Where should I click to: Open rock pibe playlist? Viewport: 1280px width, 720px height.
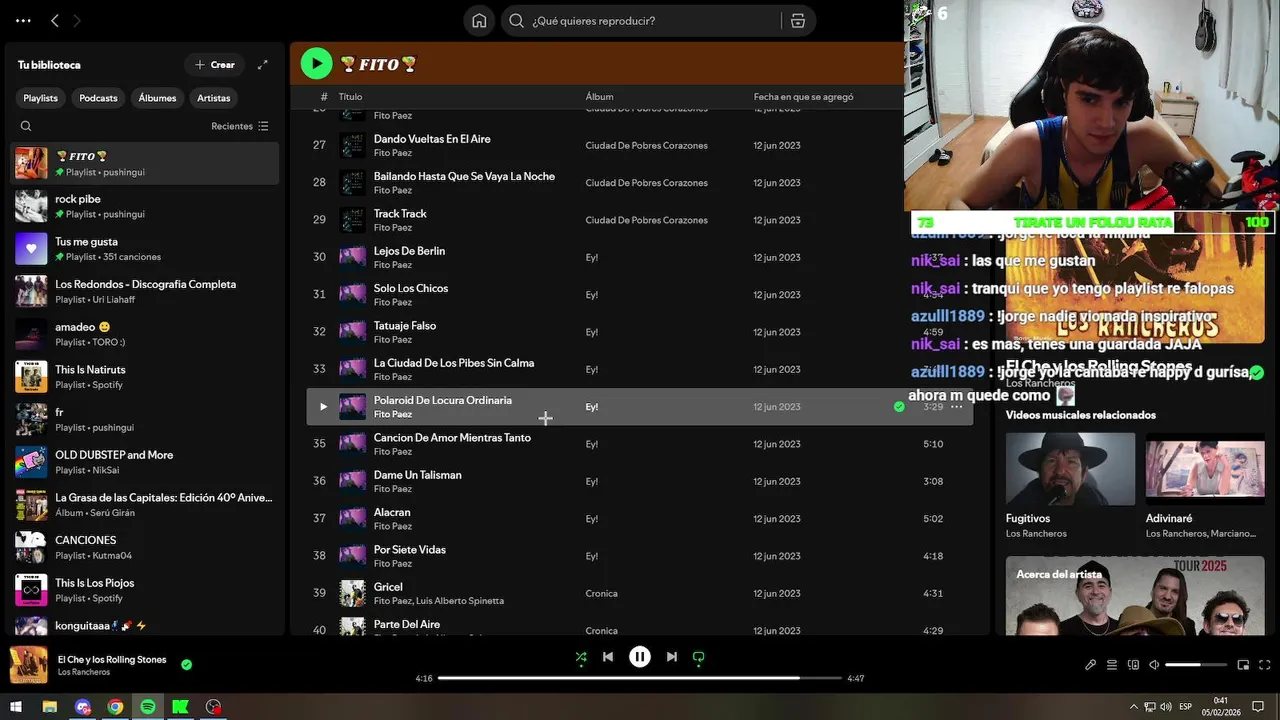pyautogui.click(x=145, y=206)
